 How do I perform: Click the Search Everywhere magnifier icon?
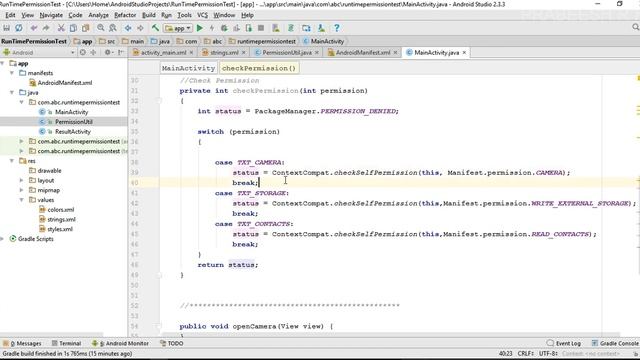click(x=636, y=27)
